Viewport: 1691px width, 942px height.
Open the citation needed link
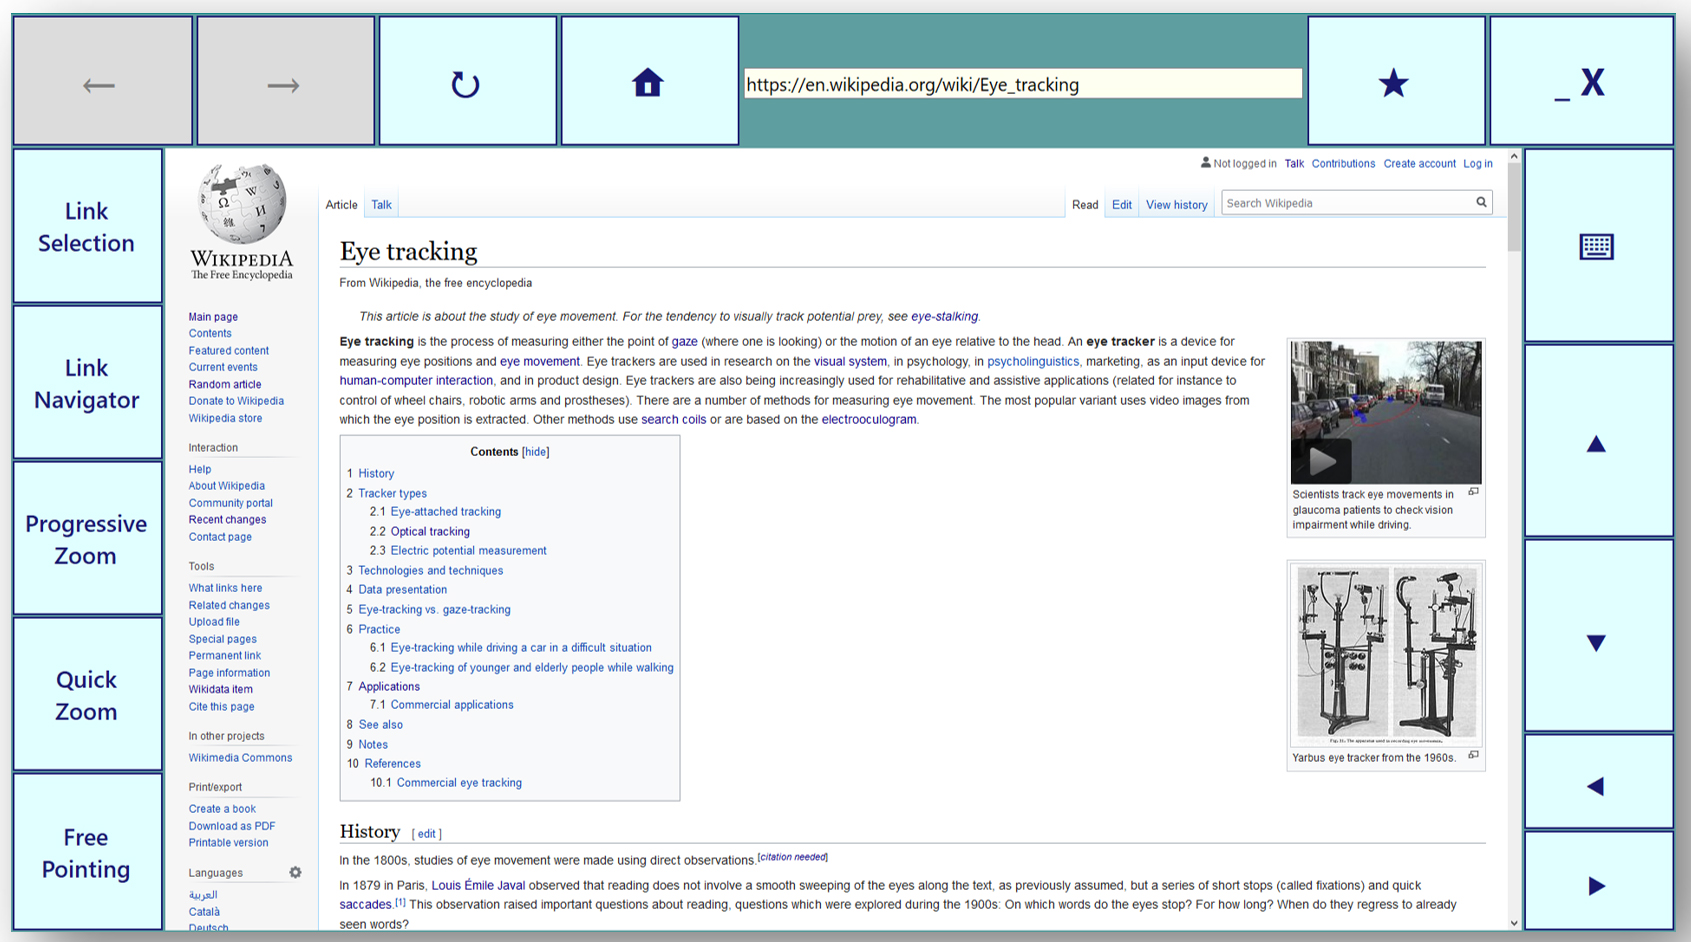point(793,857)
